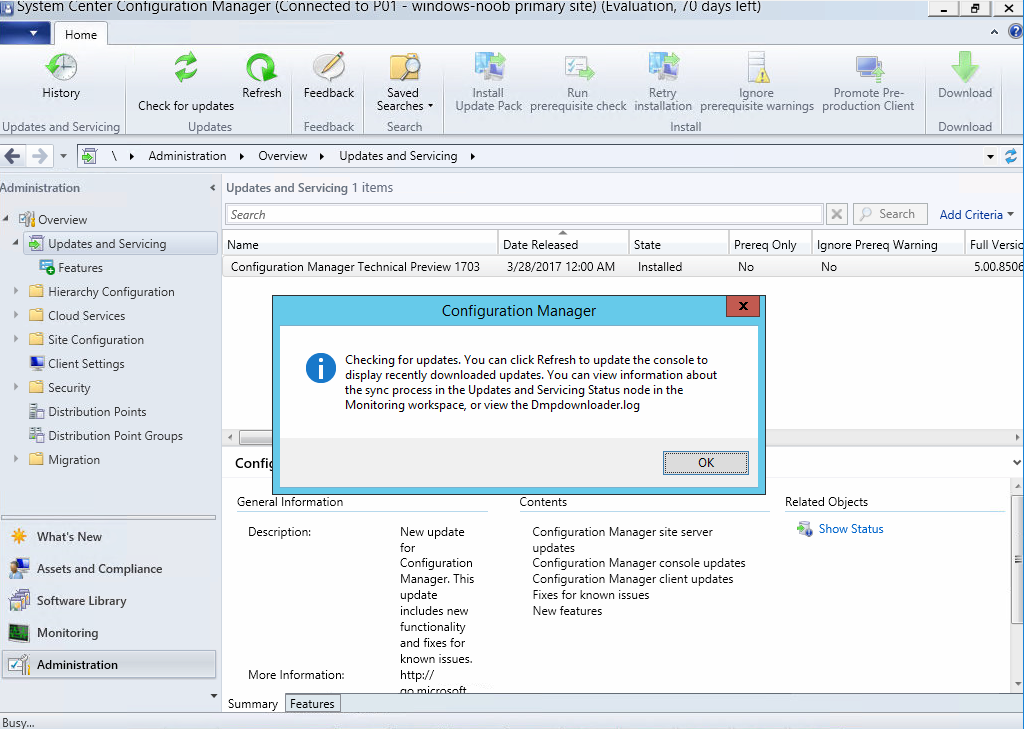Close the Configuration Manager dialog
Image resolution: width=1024 pixels, height=729 pixels.
tap(743, 306)
